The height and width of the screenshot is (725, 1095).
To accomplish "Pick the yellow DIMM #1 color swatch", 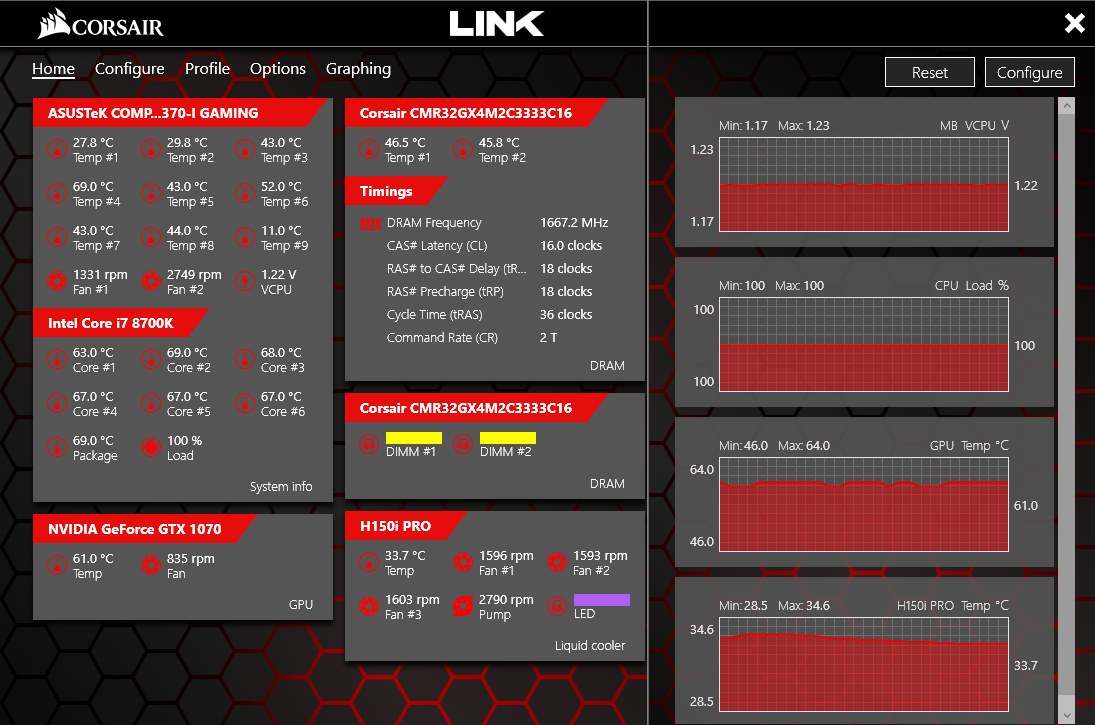I will pyautogui.click(x=414, y=438).
